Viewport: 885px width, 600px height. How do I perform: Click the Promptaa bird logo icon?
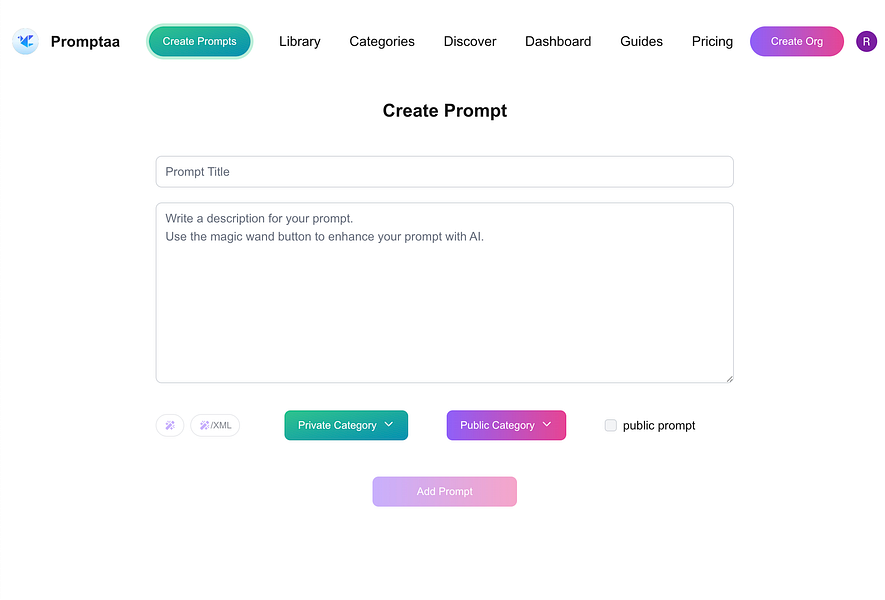25,41
